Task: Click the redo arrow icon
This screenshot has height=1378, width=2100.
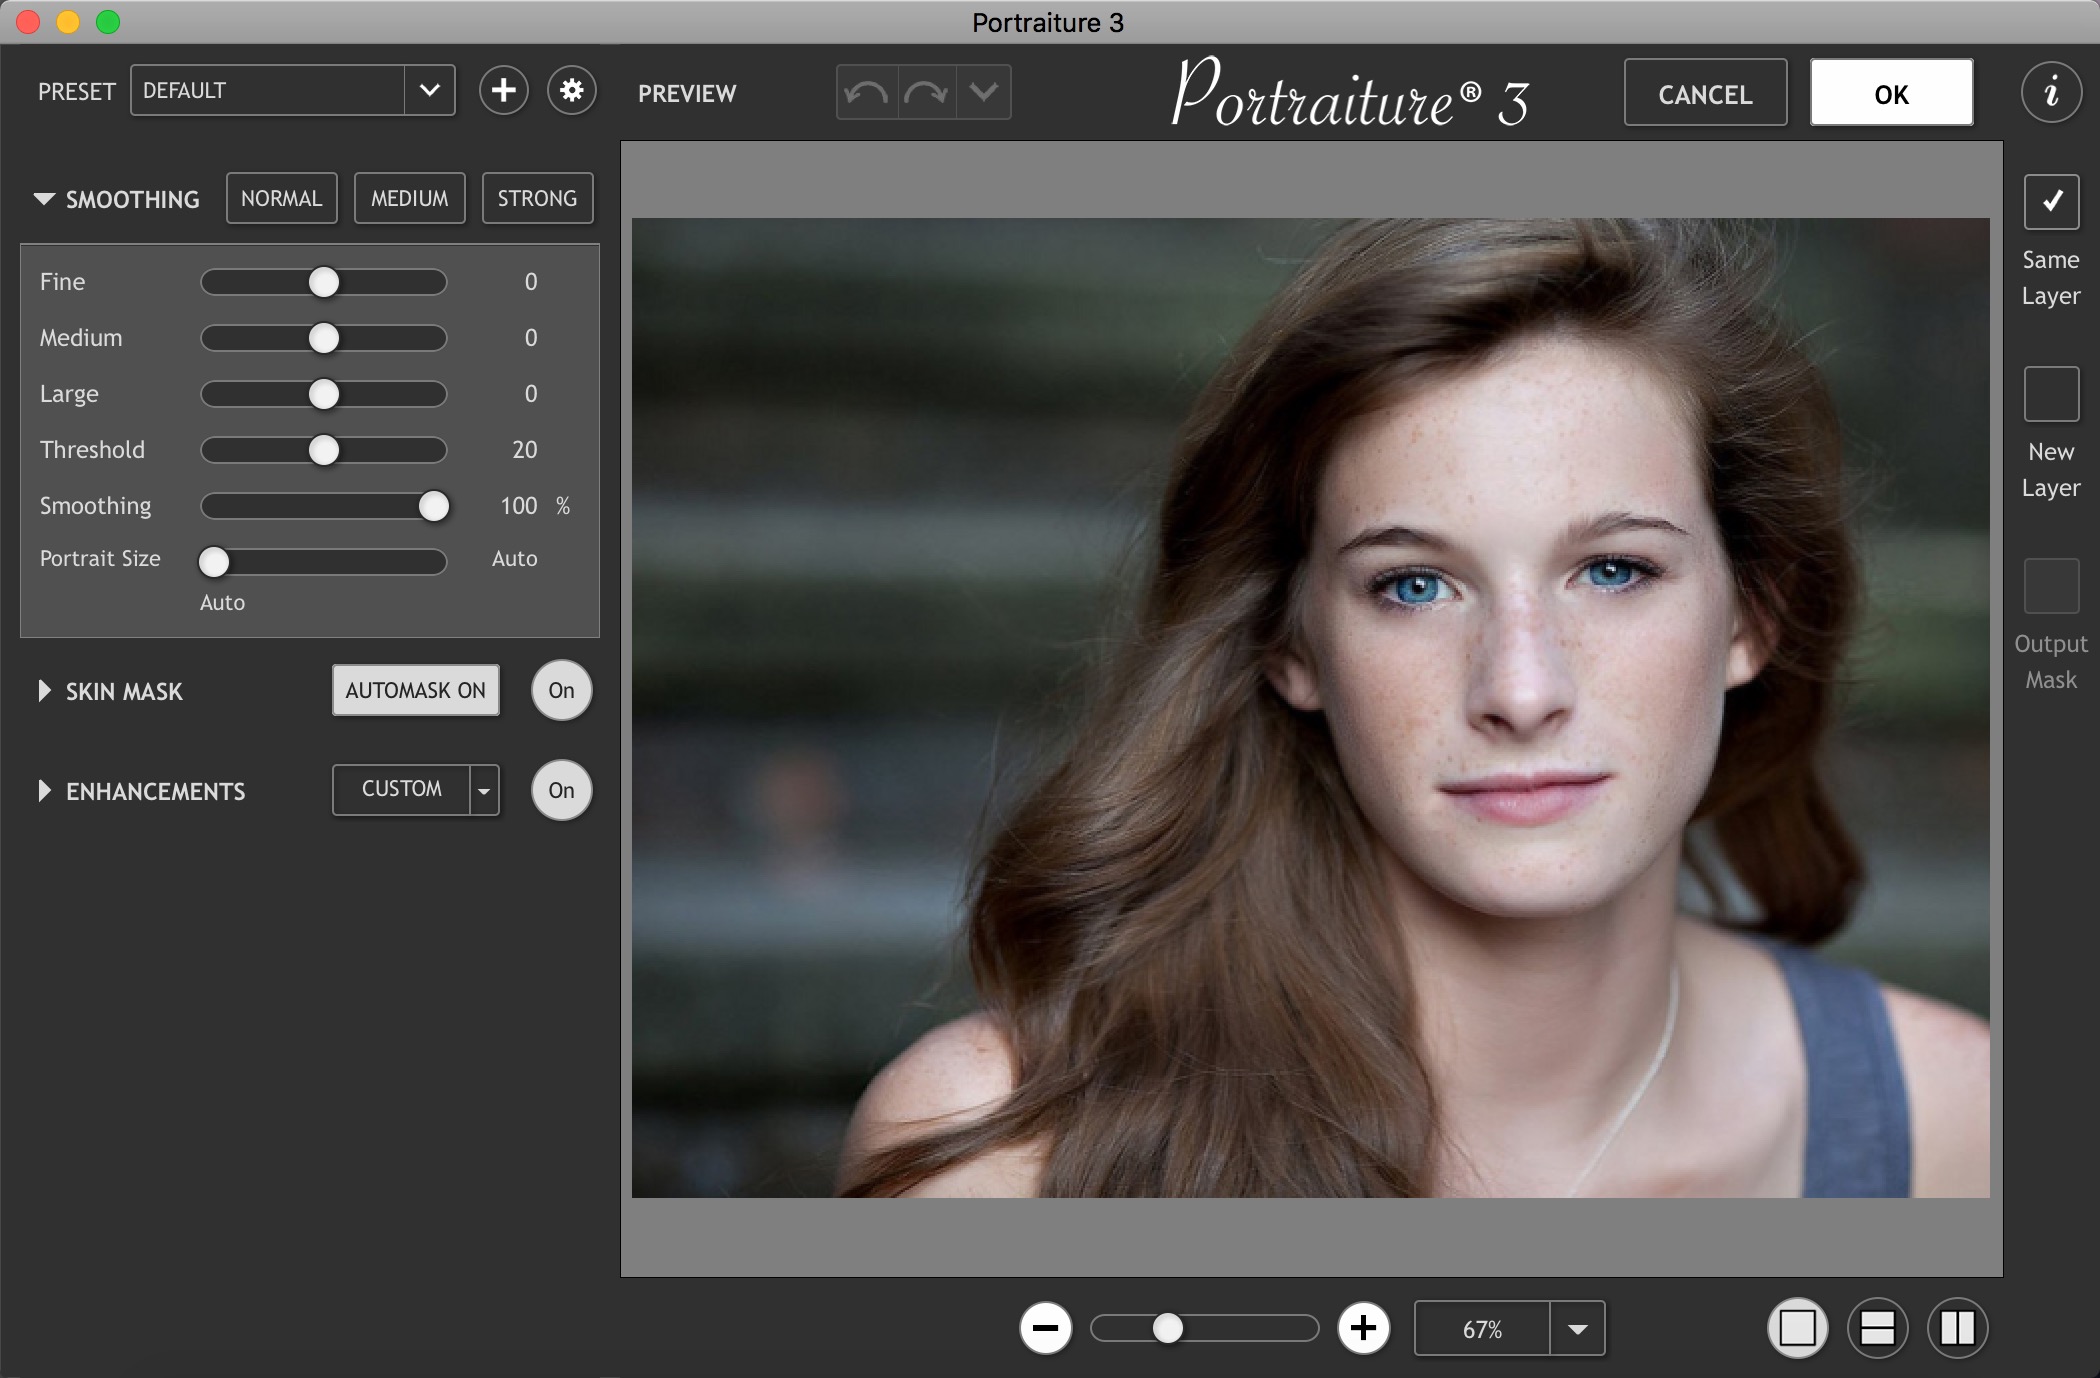Action: [926, 93]
